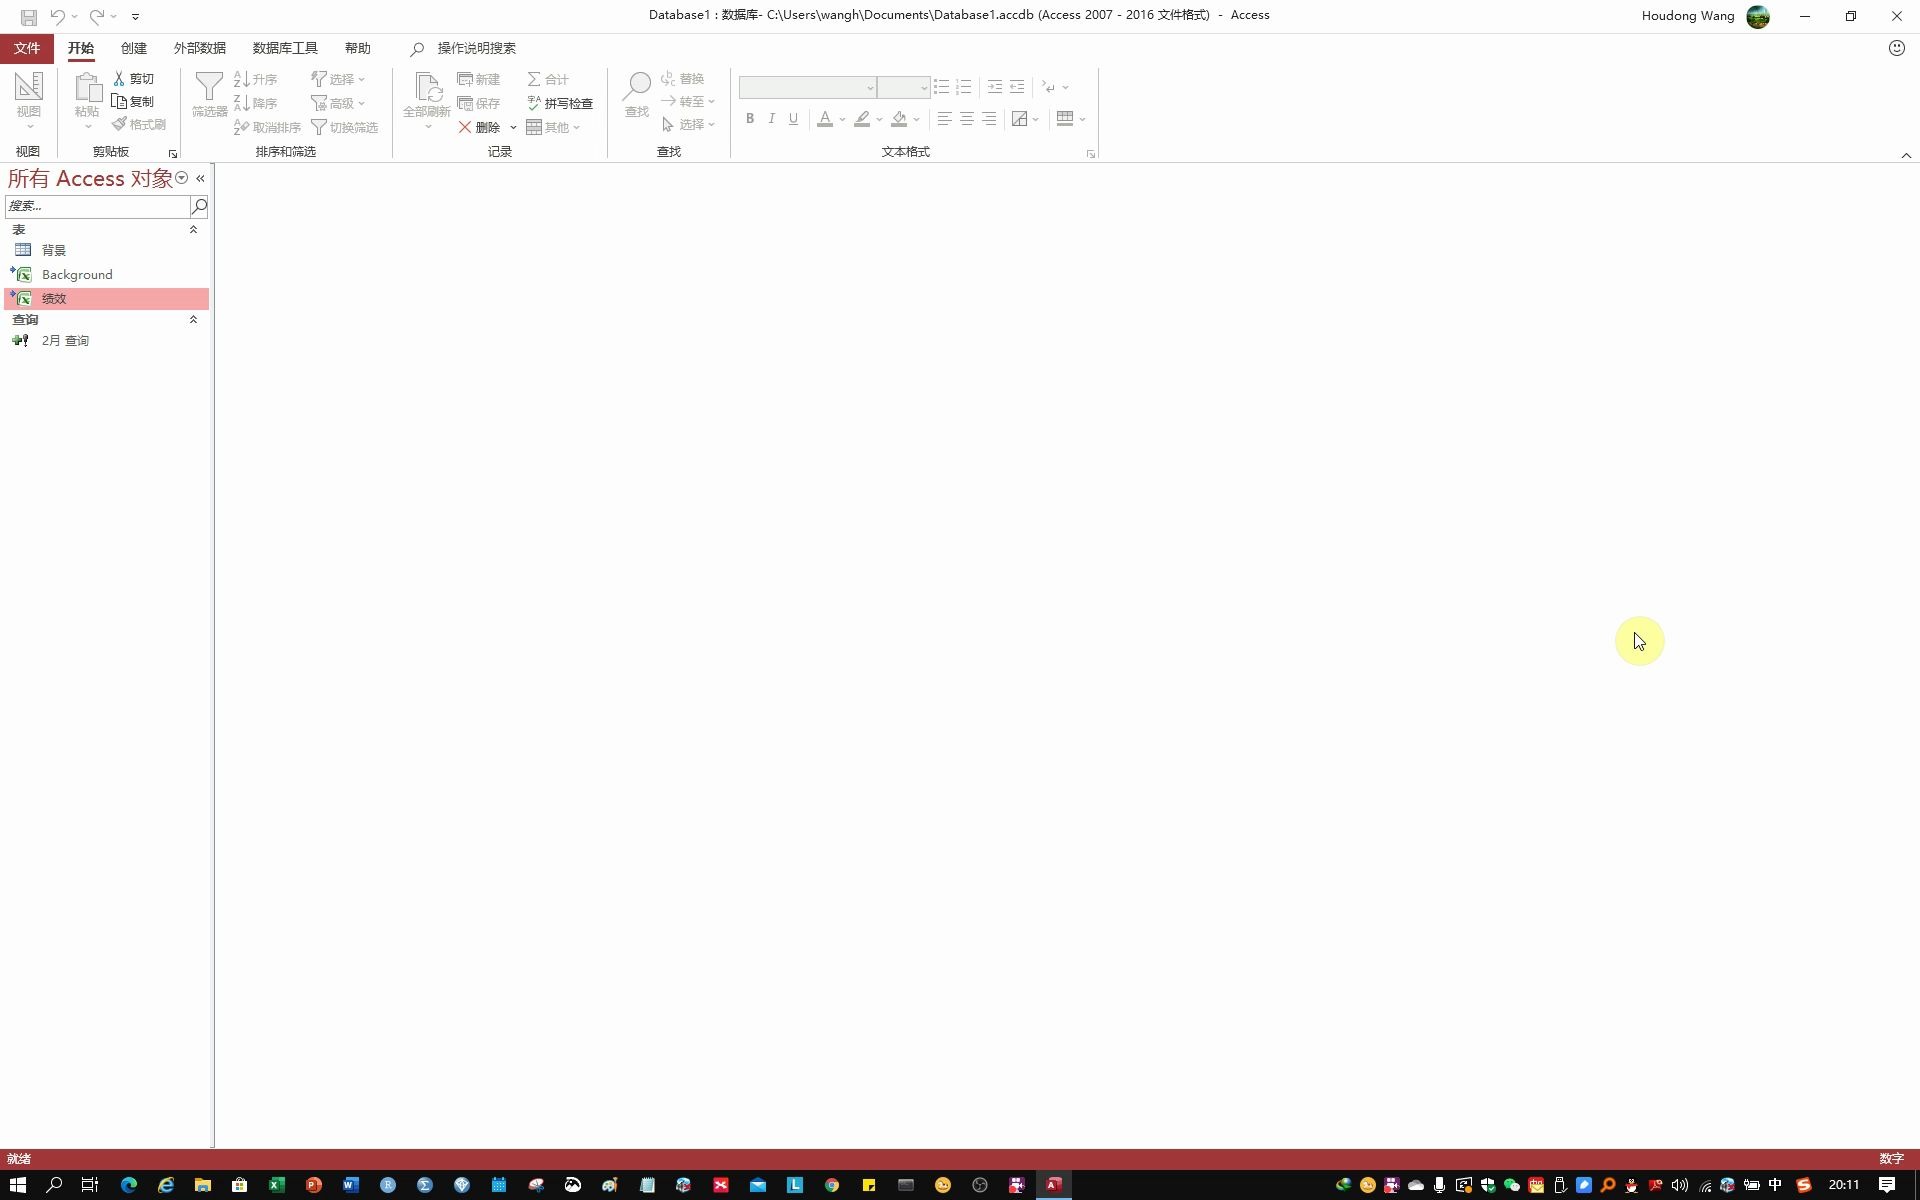The width and height of the screenshot is (1920, 1200).
Task: Click the search magnifier in navigation pane
Action: pos(199,206)
